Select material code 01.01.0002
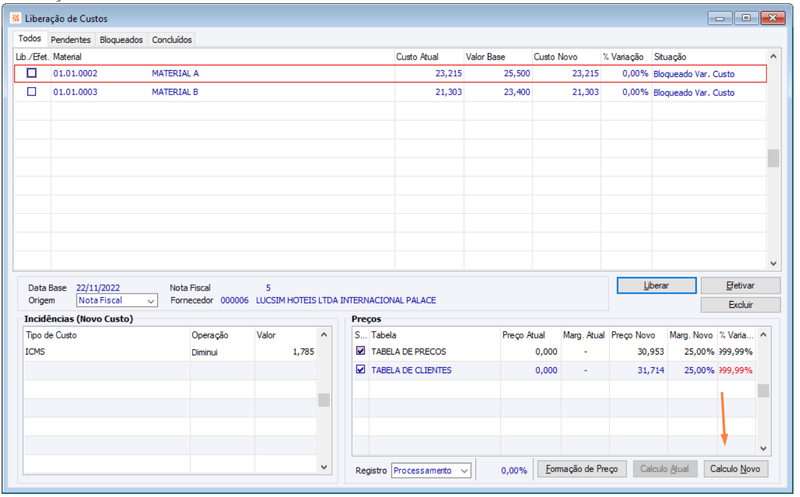 [75, 73]
